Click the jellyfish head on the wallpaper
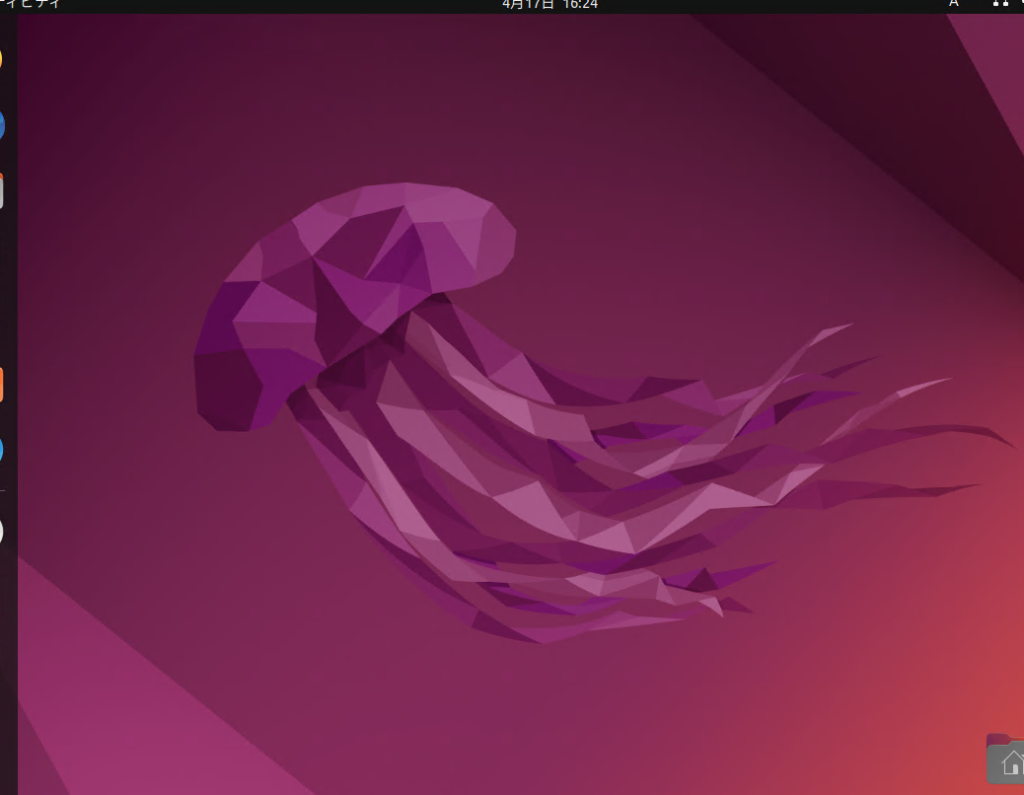The width and height of the screenshot is (1024, 795). 400,240
